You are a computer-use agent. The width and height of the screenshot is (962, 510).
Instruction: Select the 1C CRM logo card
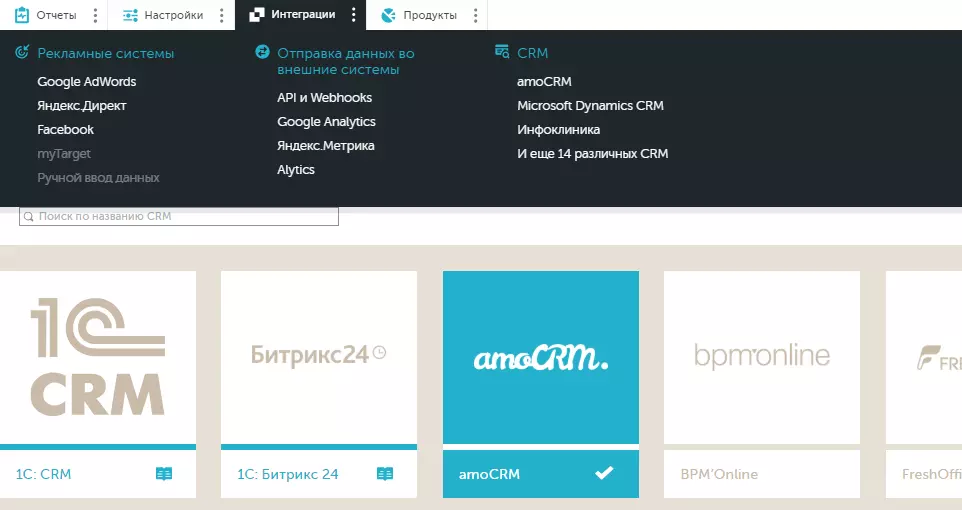[98, 357]
